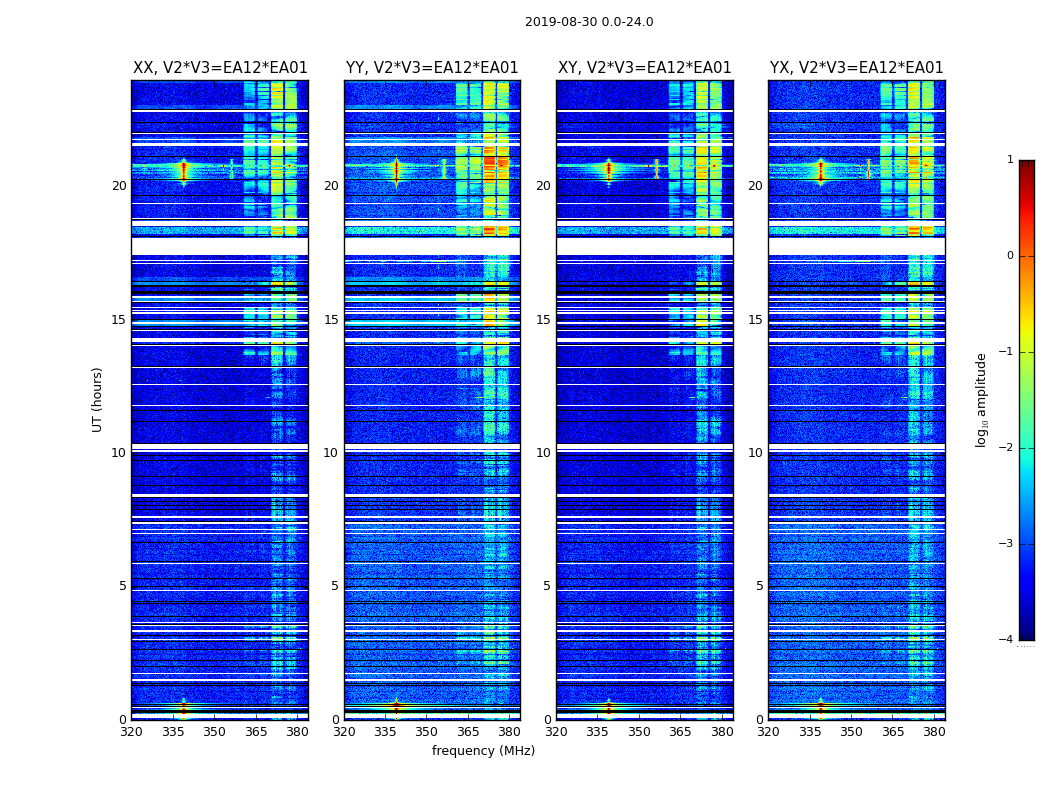Click the colorbar tick label −4

(x=1006, y=640)
